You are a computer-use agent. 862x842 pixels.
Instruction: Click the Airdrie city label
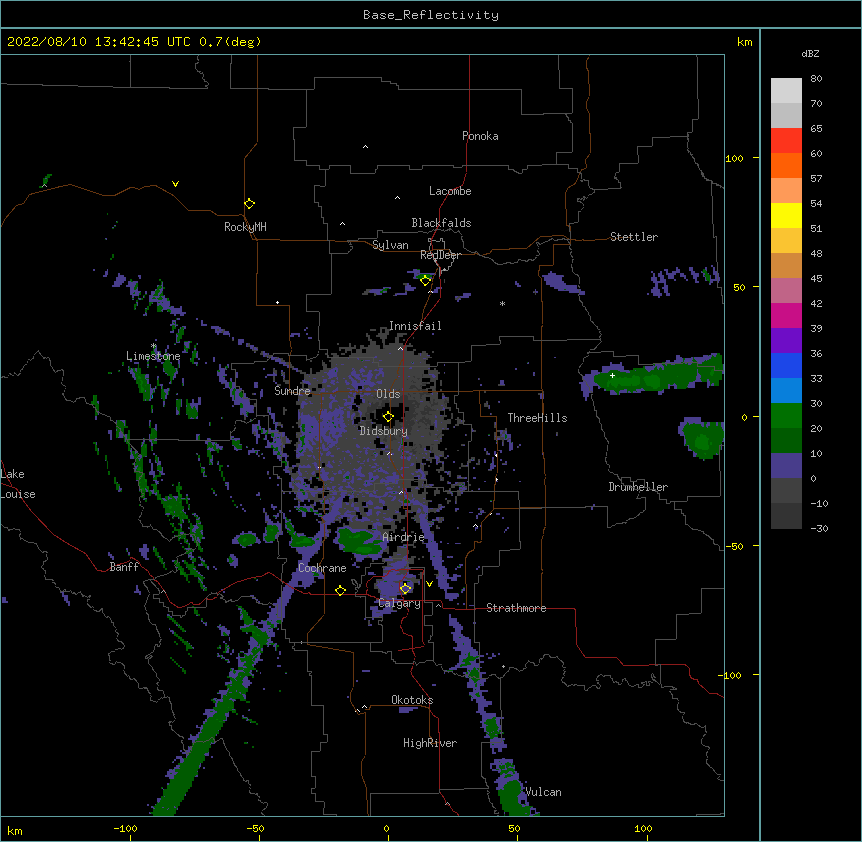[403, 537]
